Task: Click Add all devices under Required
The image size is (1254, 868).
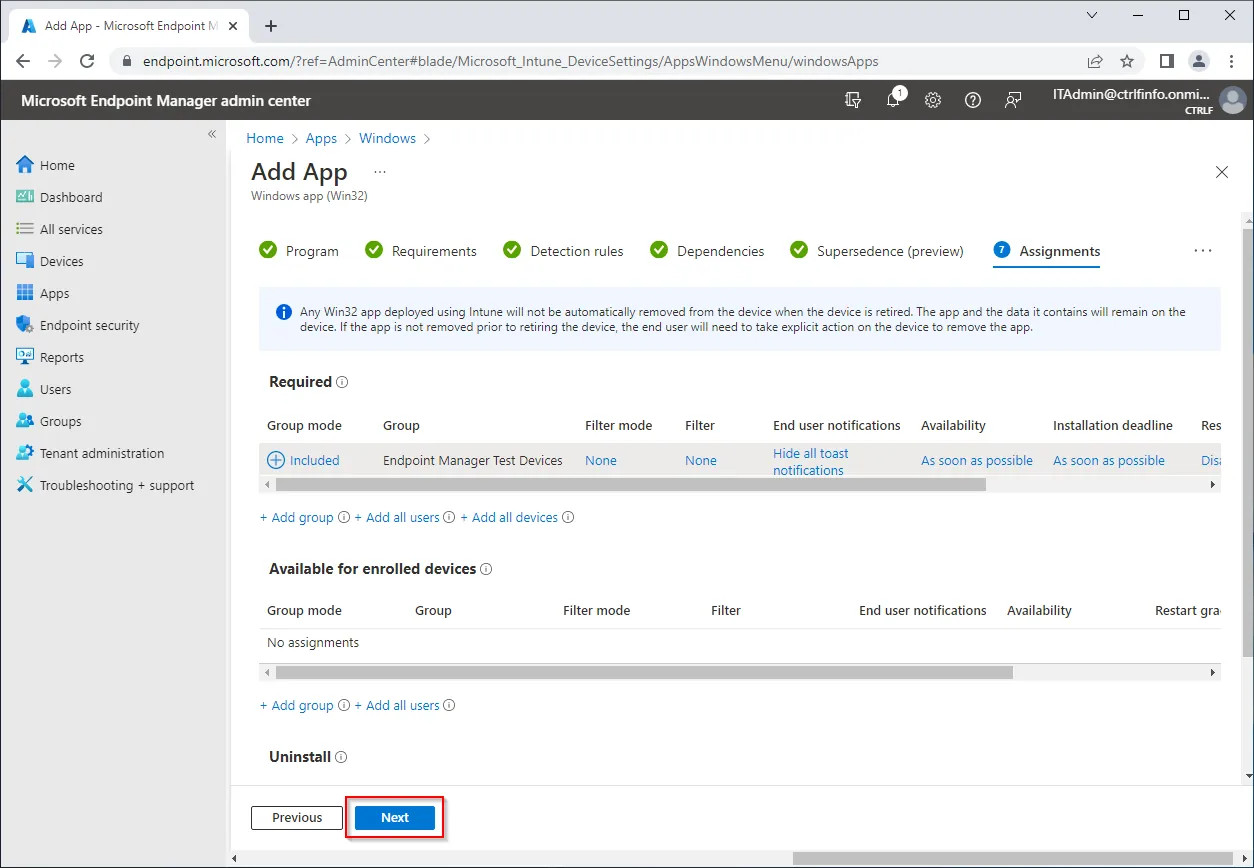Action: [509, 517]
